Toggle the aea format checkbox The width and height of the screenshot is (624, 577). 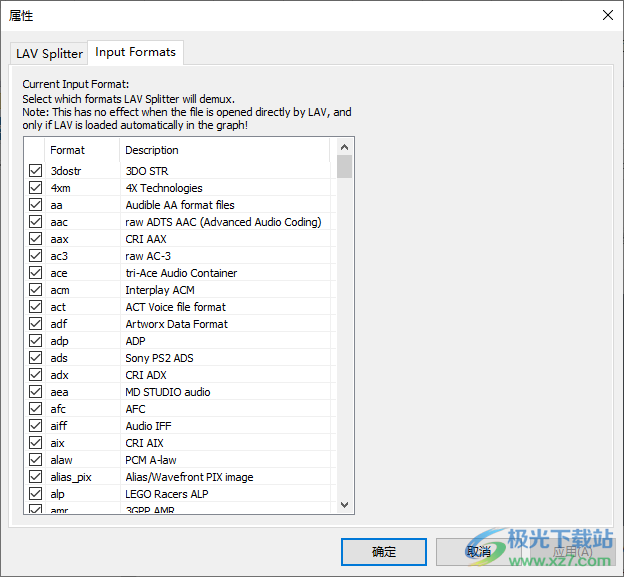35,392
